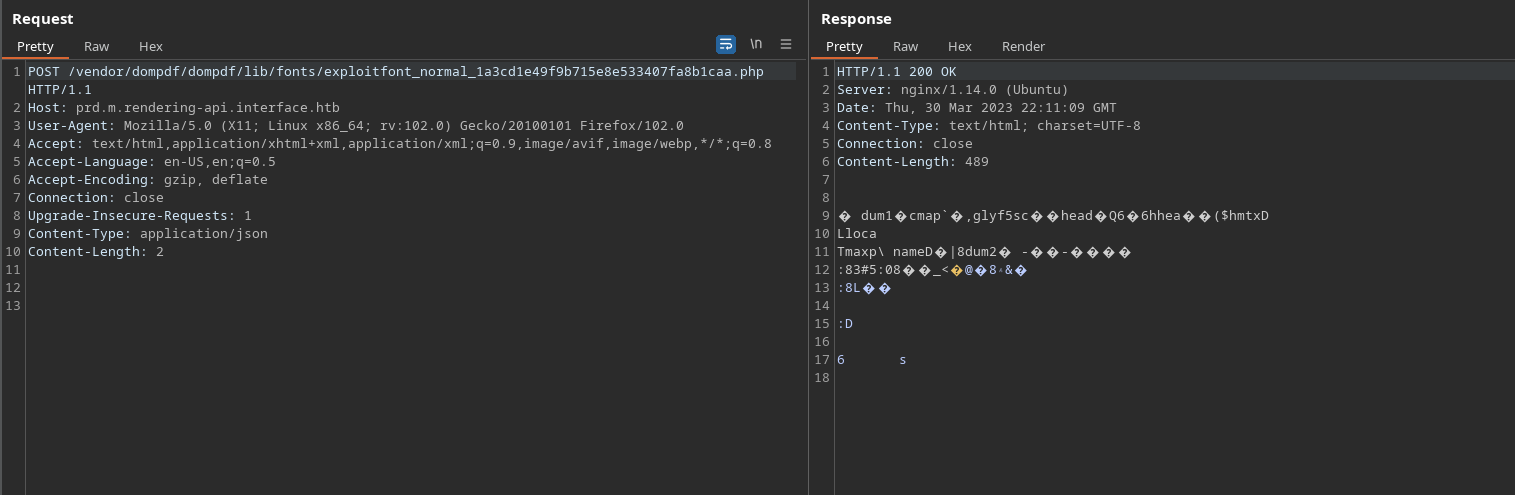Click the Server nginx response header
This screenshot has height=495, width=1515.
coord(952,90)
